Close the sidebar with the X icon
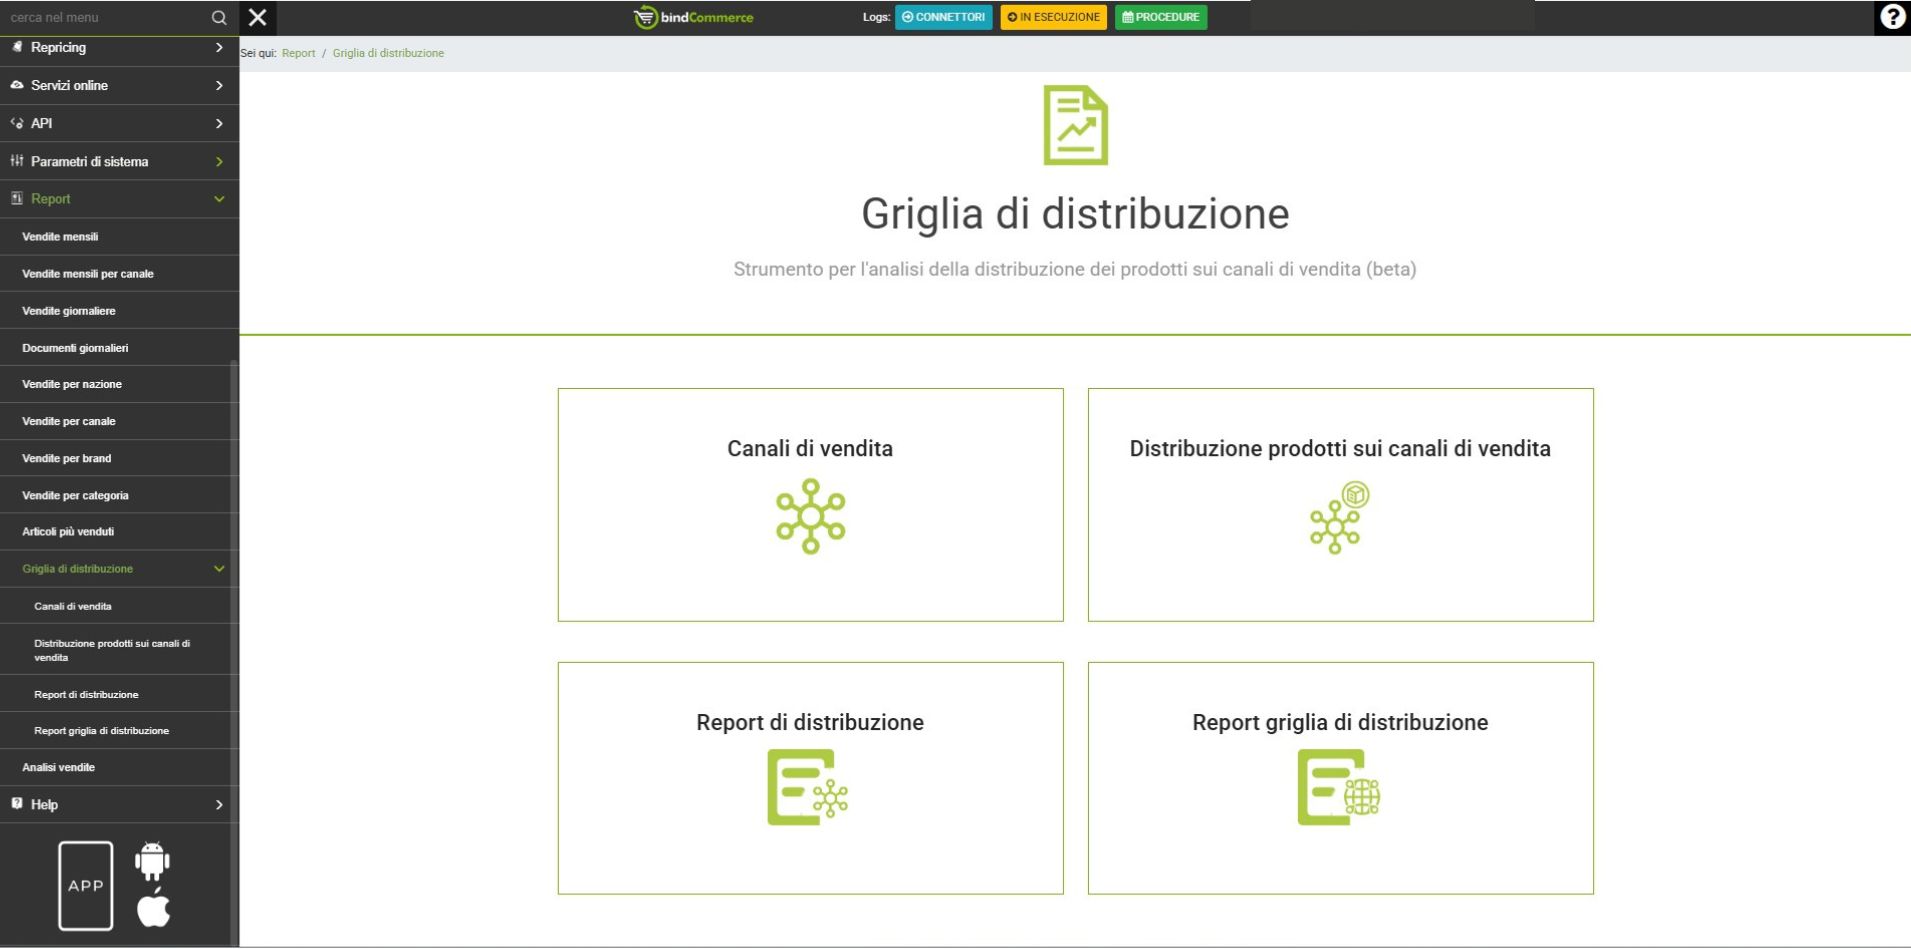The height and width of the screenshot is (949, 1911). (258, 17)
